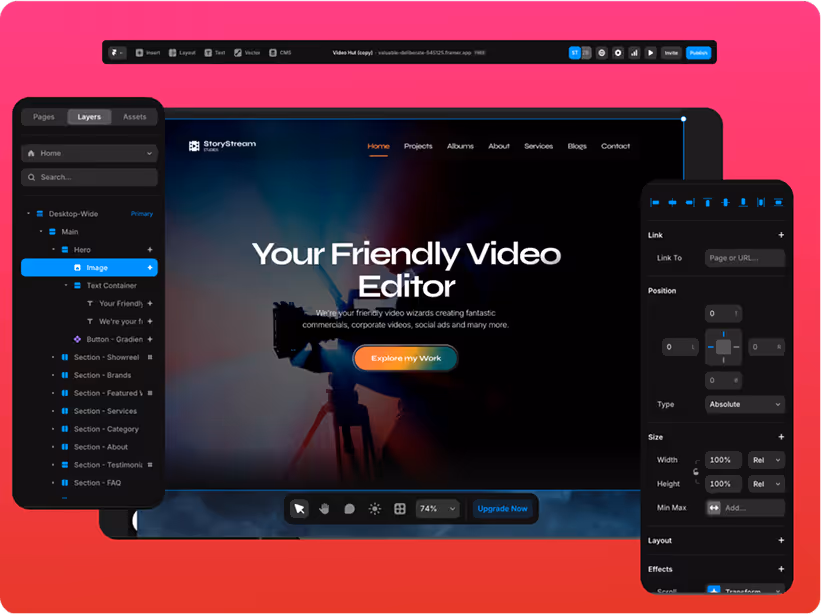Click the ST user avatar in toolbar

574,53
